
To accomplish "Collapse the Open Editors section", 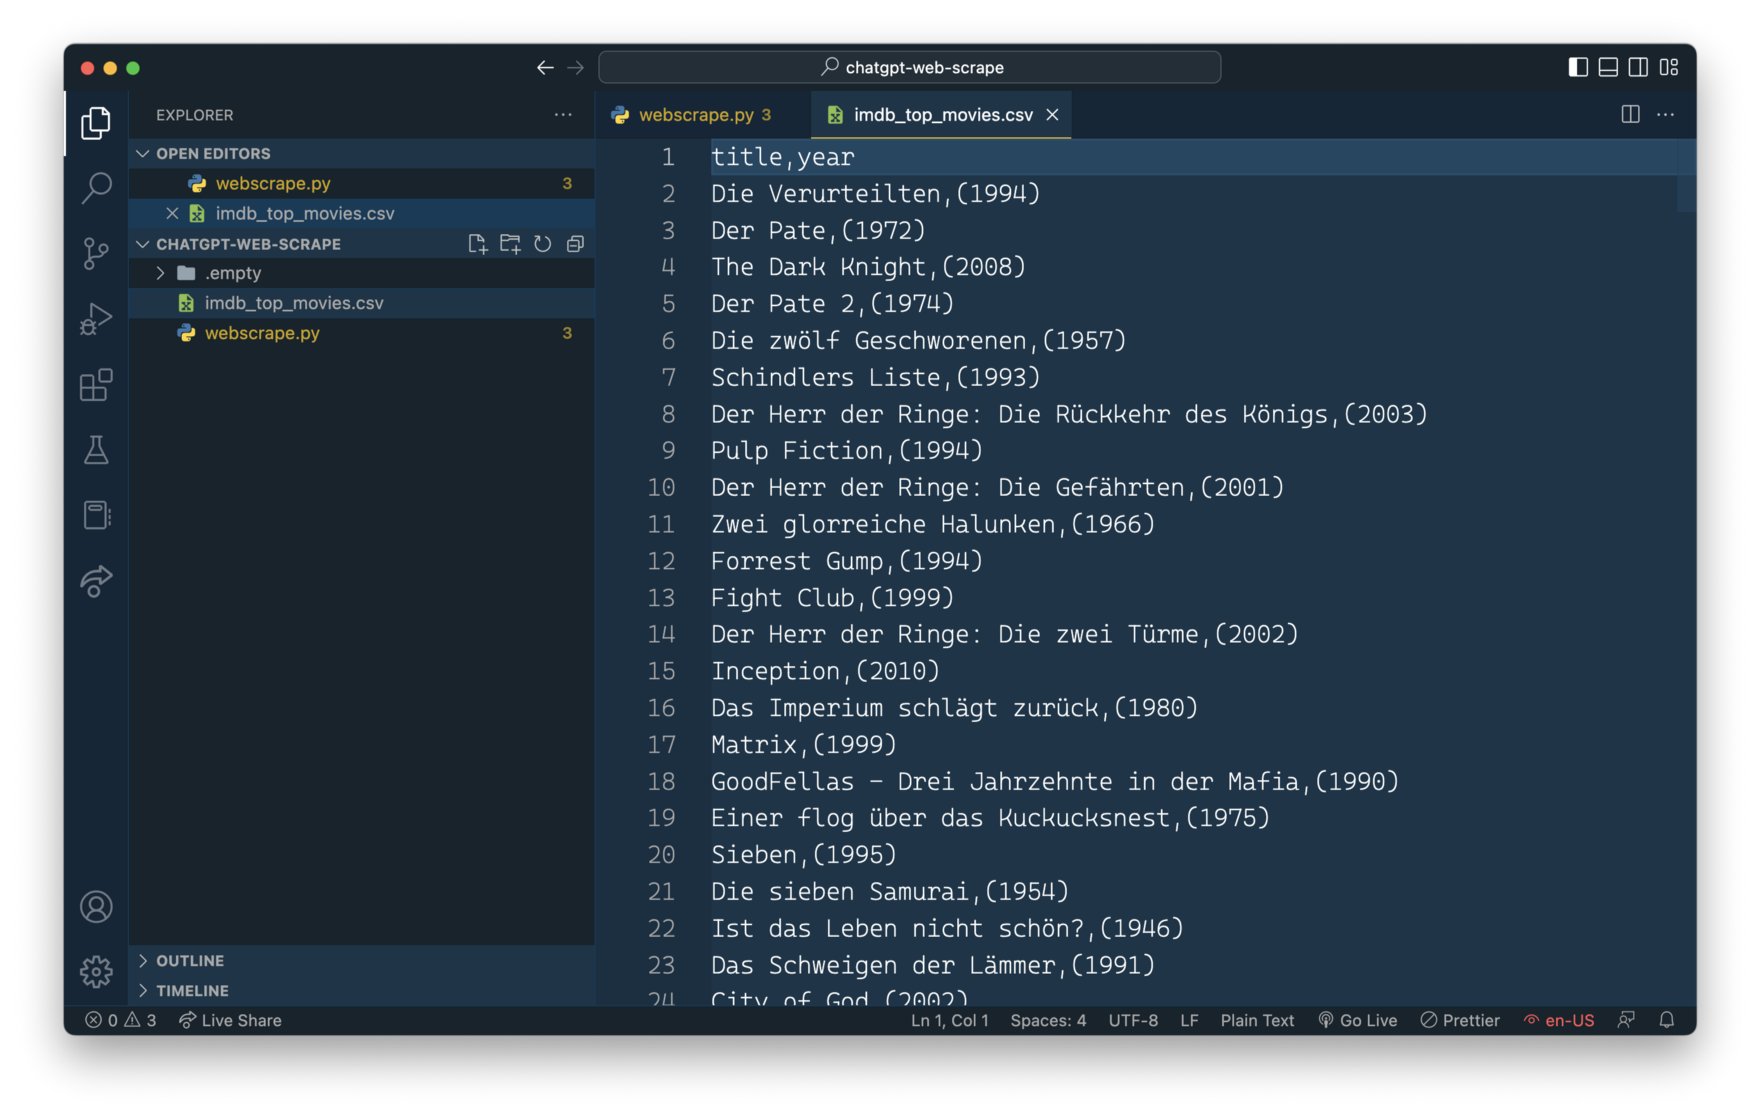I will click(362, 153).
